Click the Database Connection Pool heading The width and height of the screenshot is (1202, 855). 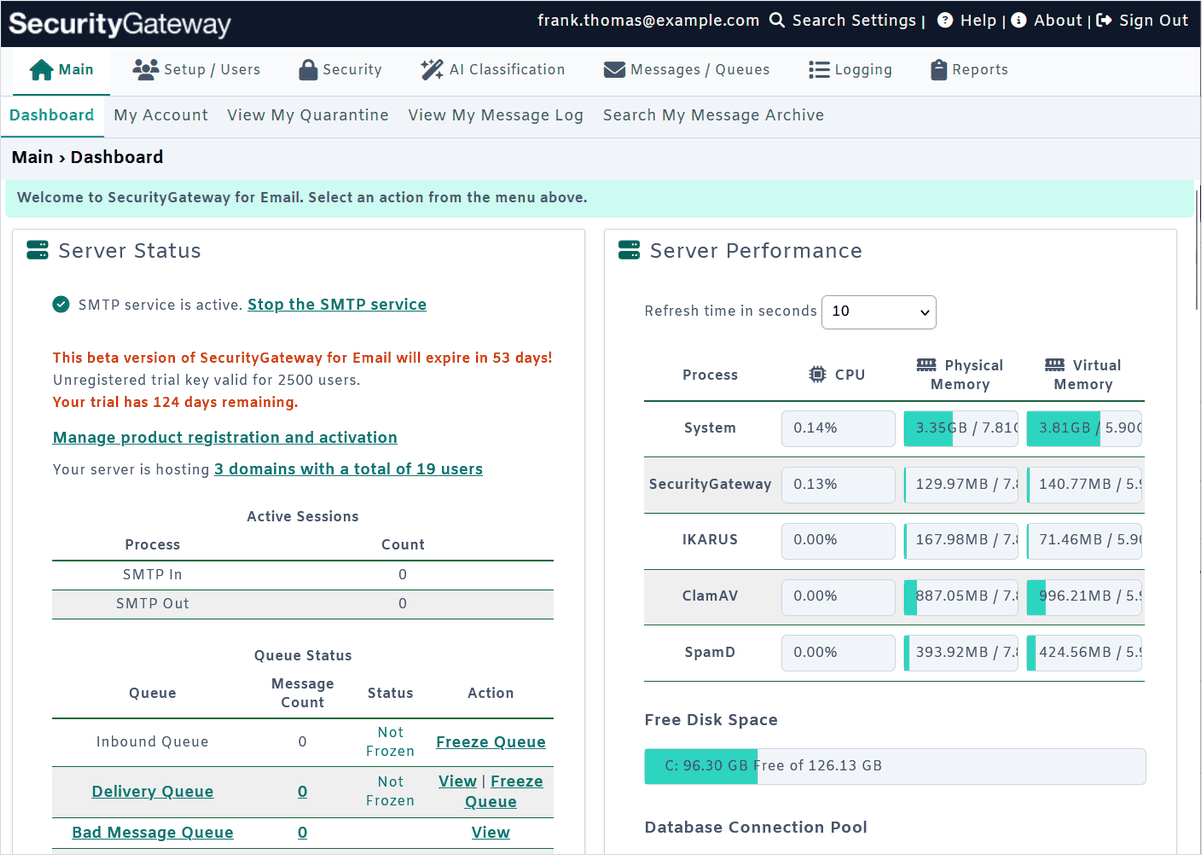pos(756,828)
